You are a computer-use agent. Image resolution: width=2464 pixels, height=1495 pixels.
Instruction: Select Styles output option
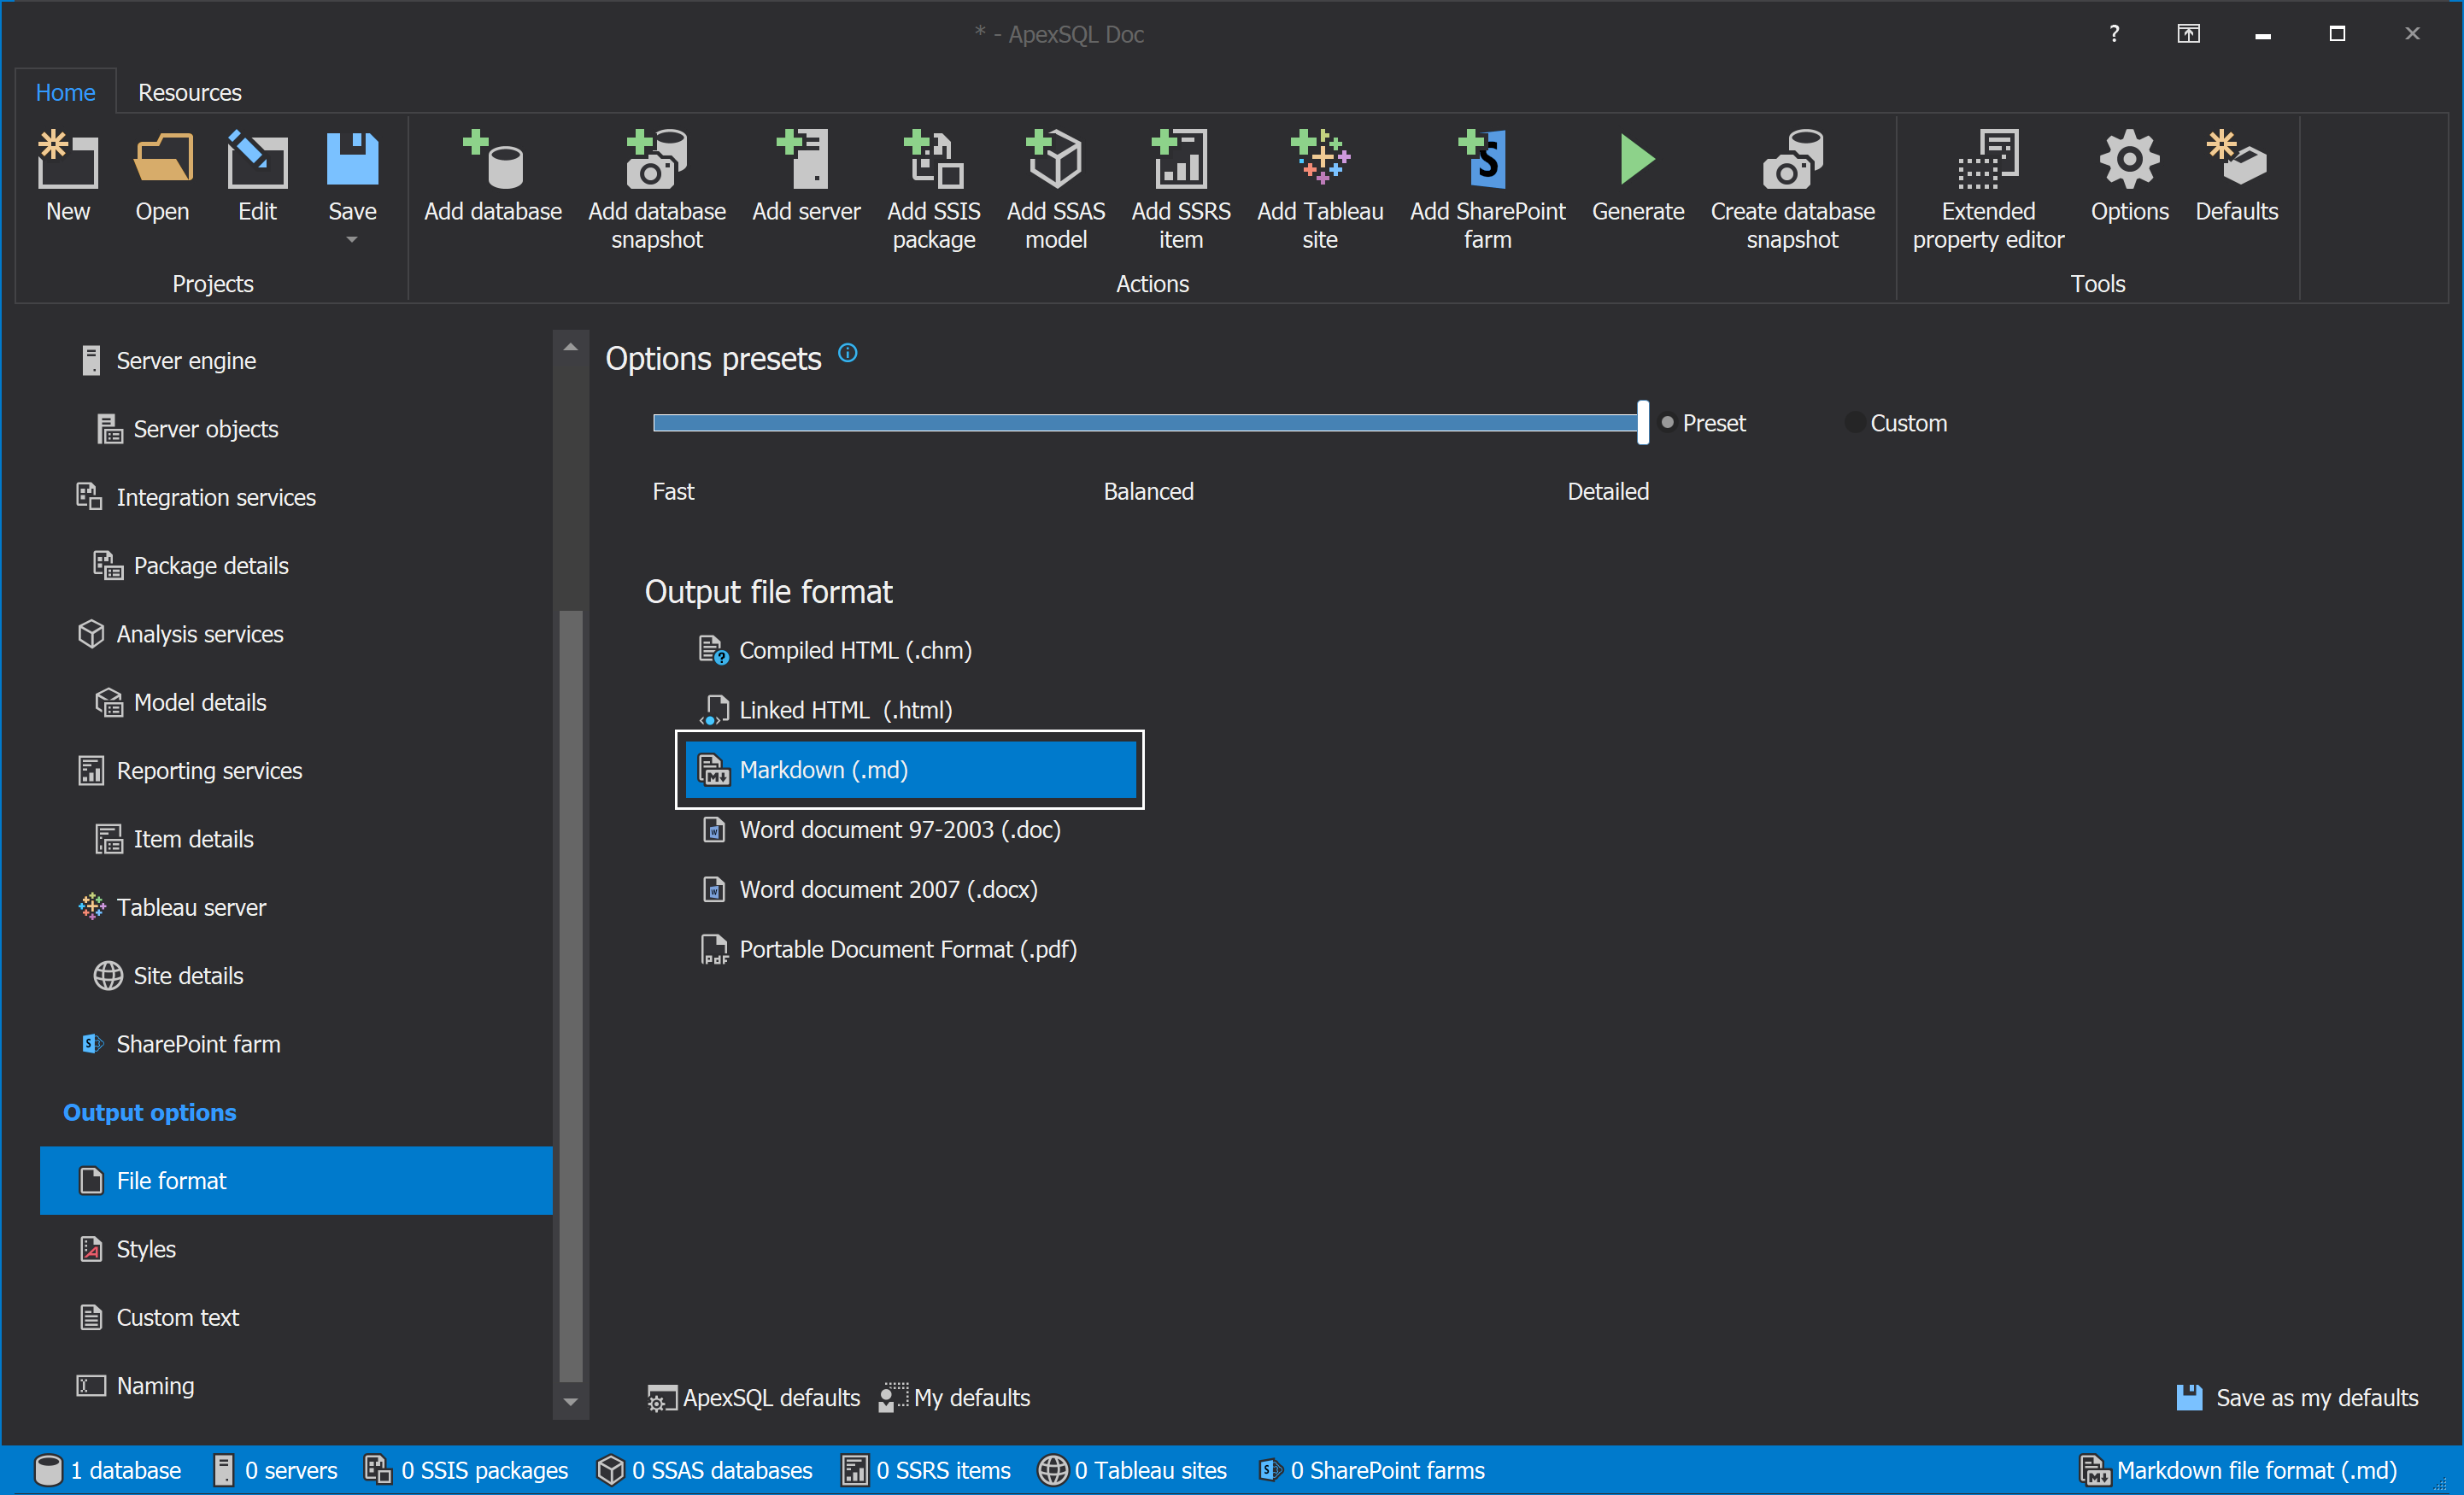coord(296,1249)
